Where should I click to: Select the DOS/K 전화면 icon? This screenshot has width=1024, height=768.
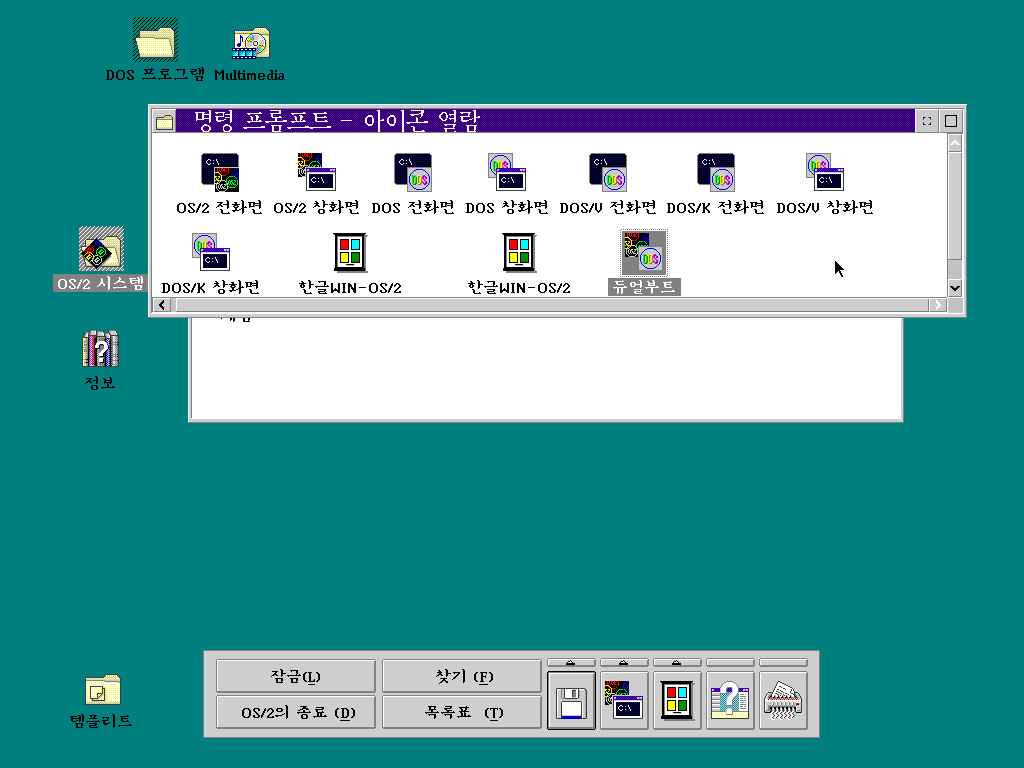click(x=716, y=173)
